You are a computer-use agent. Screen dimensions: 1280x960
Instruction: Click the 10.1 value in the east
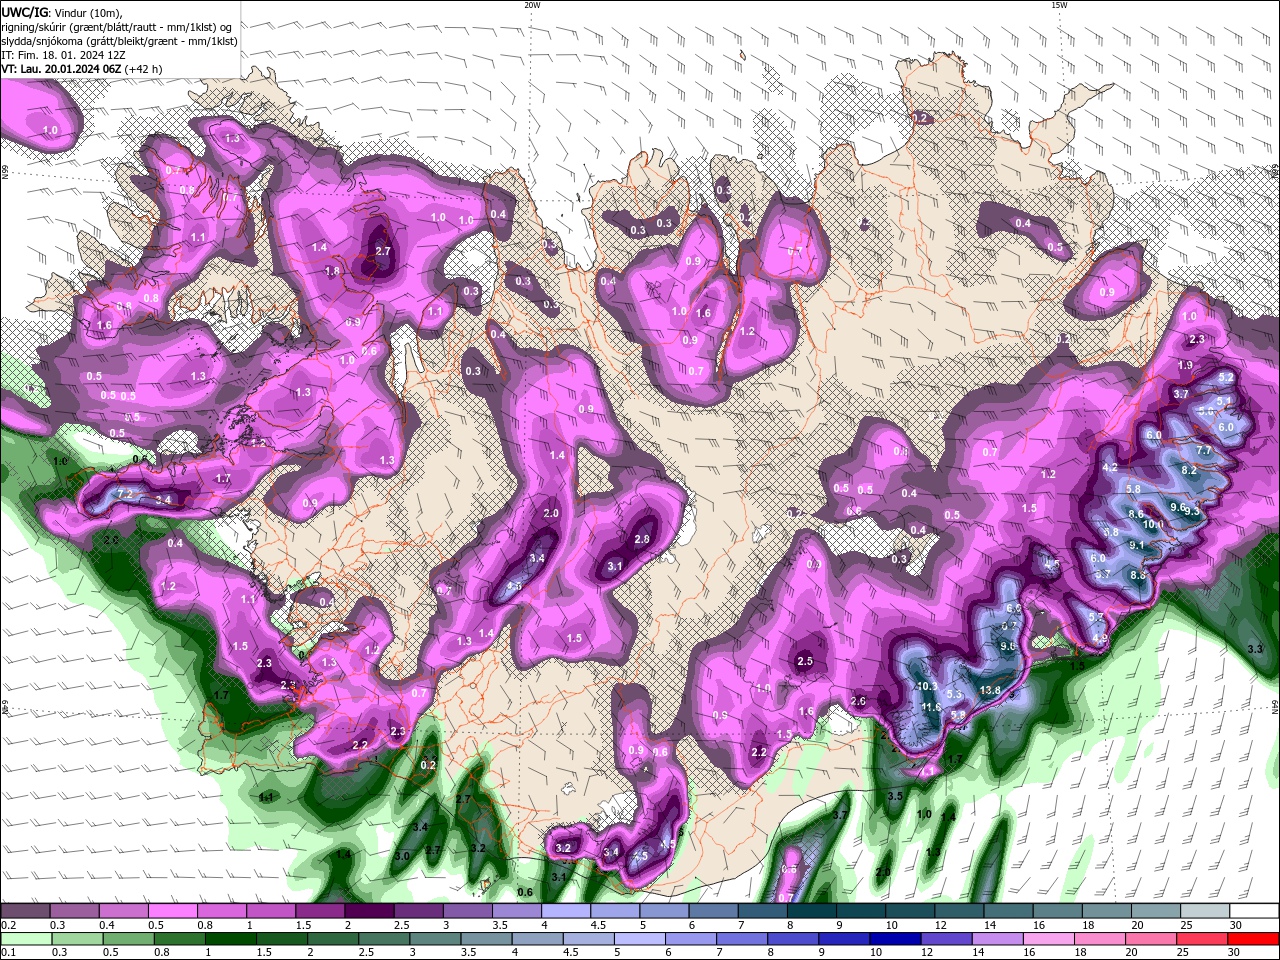[1153, 524]
